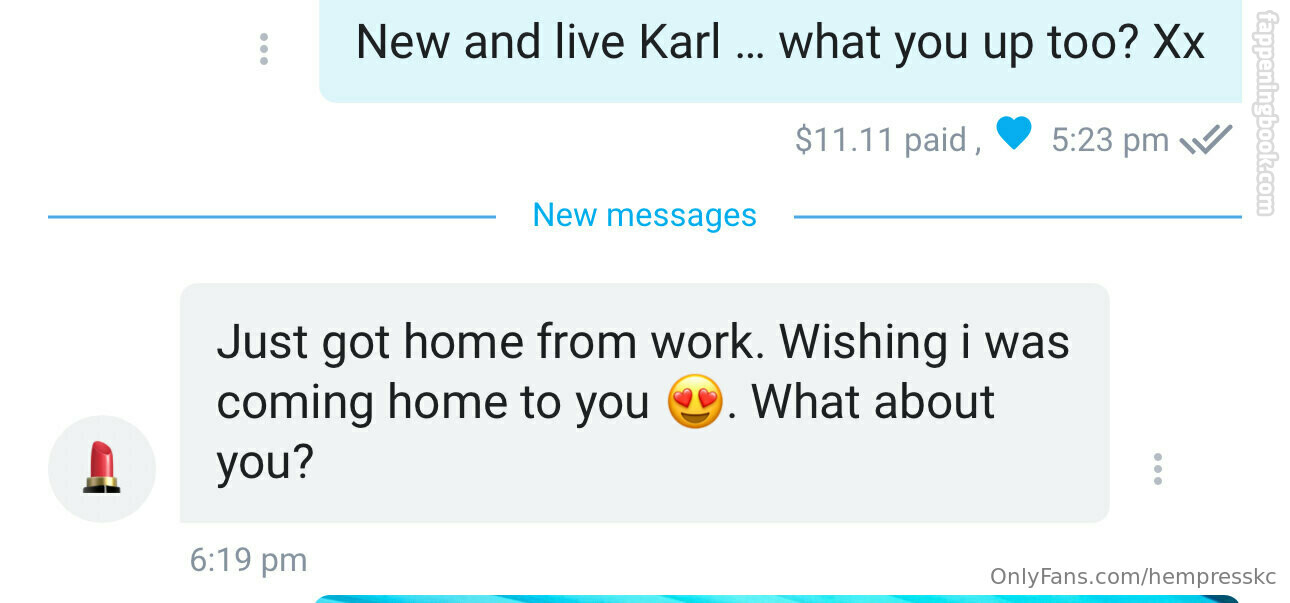This screenshot has width=1290, height=603.
Task: Click the 6:19 pm timestamp
Action: (248, 560)
